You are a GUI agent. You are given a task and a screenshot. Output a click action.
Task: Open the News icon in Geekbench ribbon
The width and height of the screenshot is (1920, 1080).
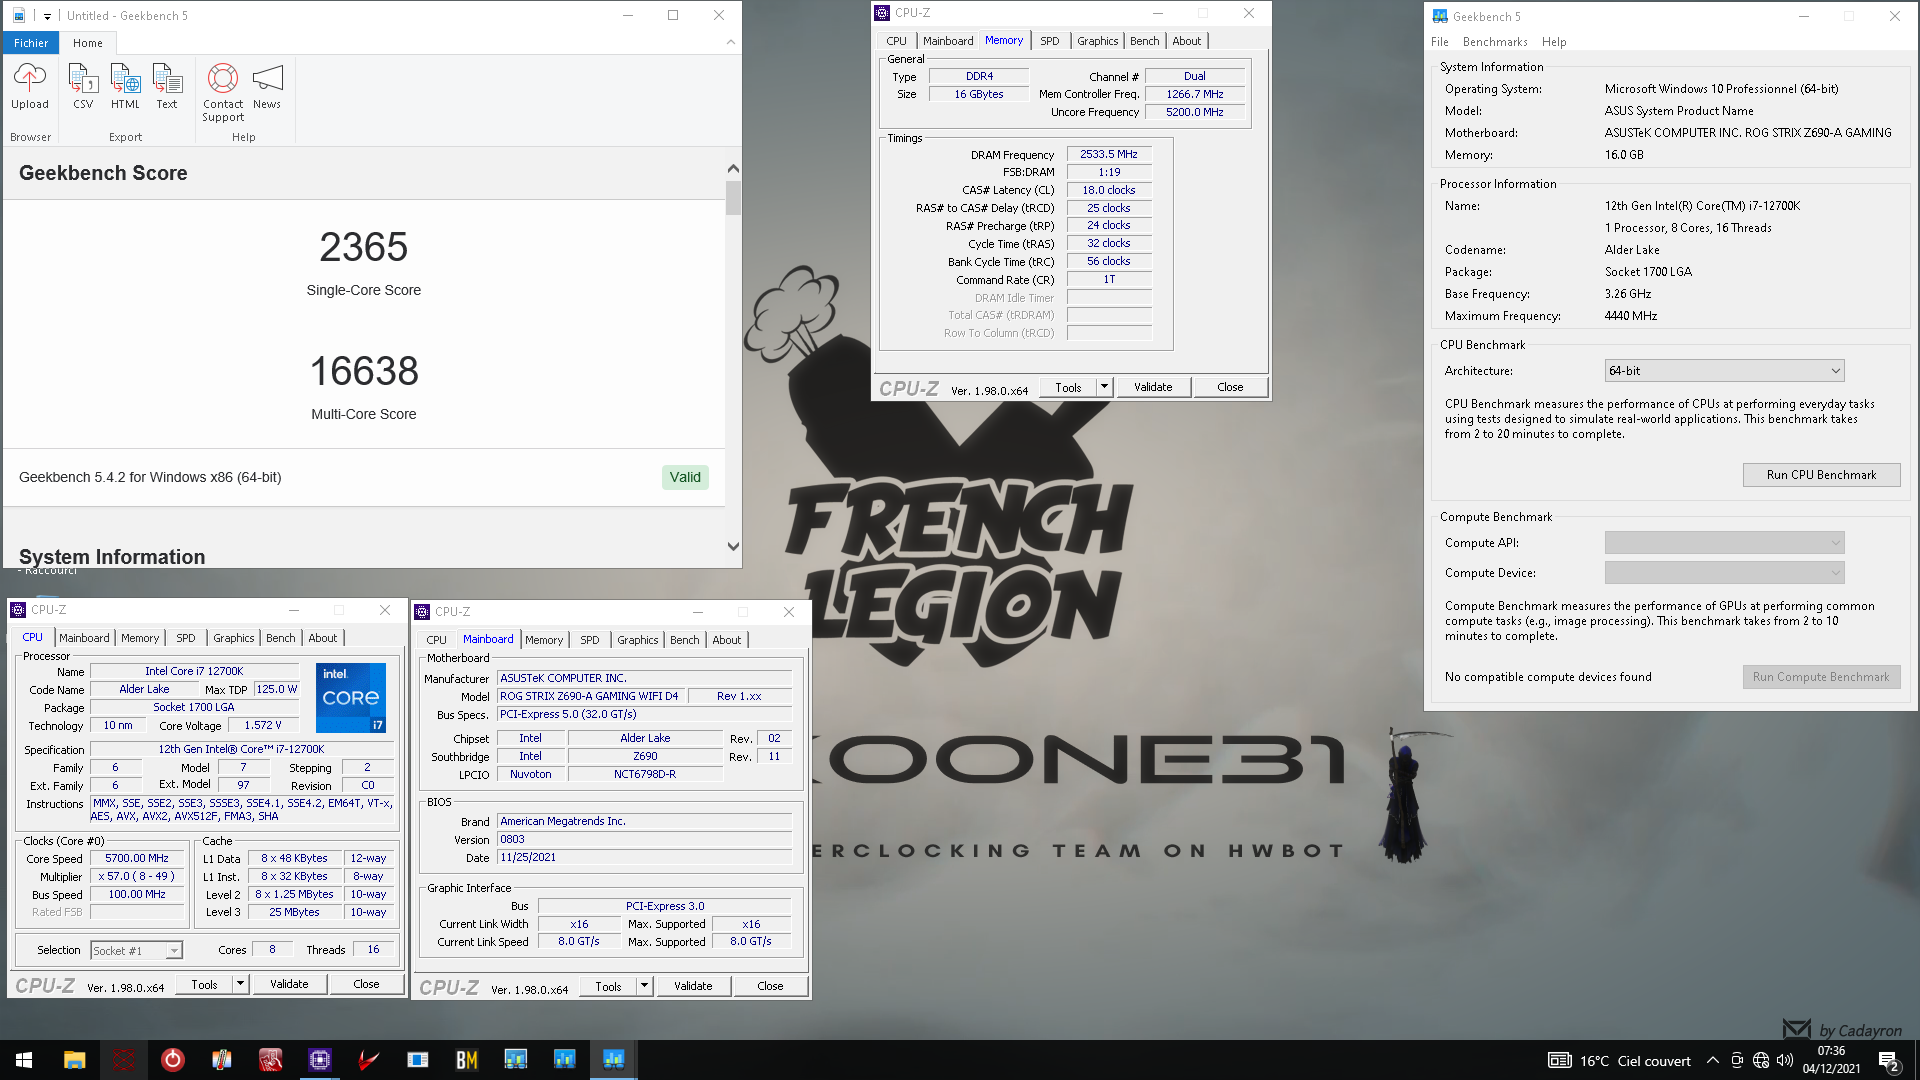click(267, 87)
